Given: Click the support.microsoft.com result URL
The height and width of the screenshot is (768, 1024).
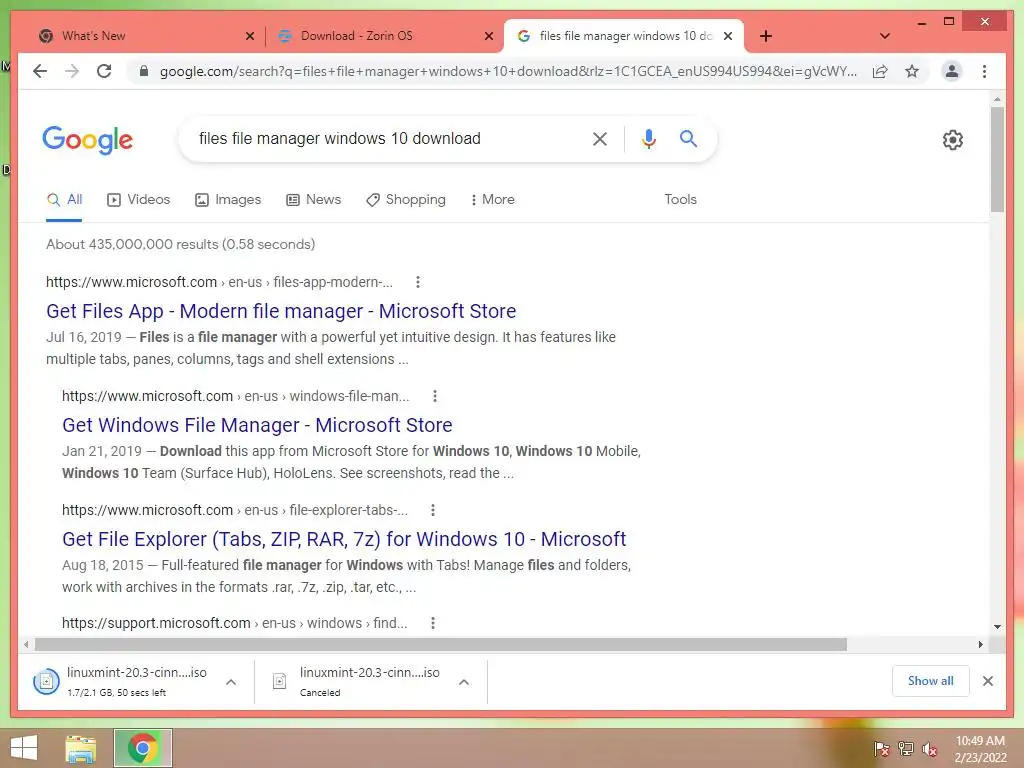Looking at the screenshot, I should 234,623.
